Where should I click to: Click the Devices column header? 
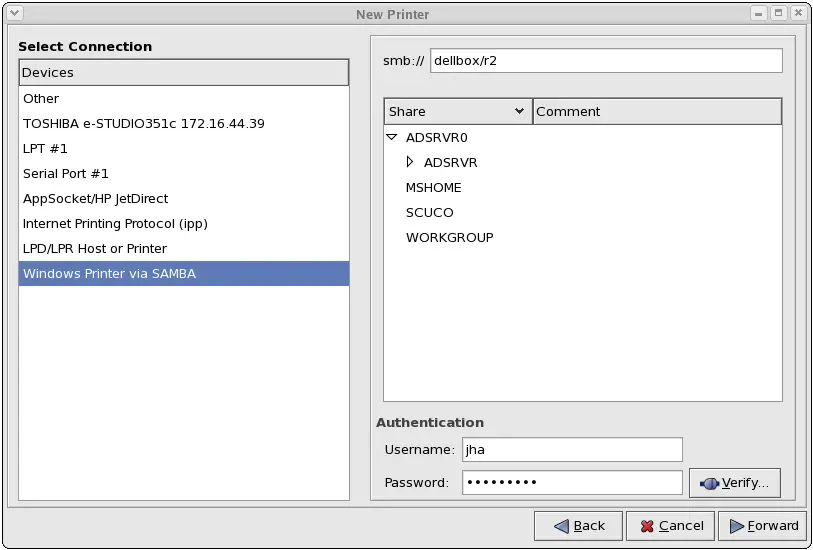(184, 73)
